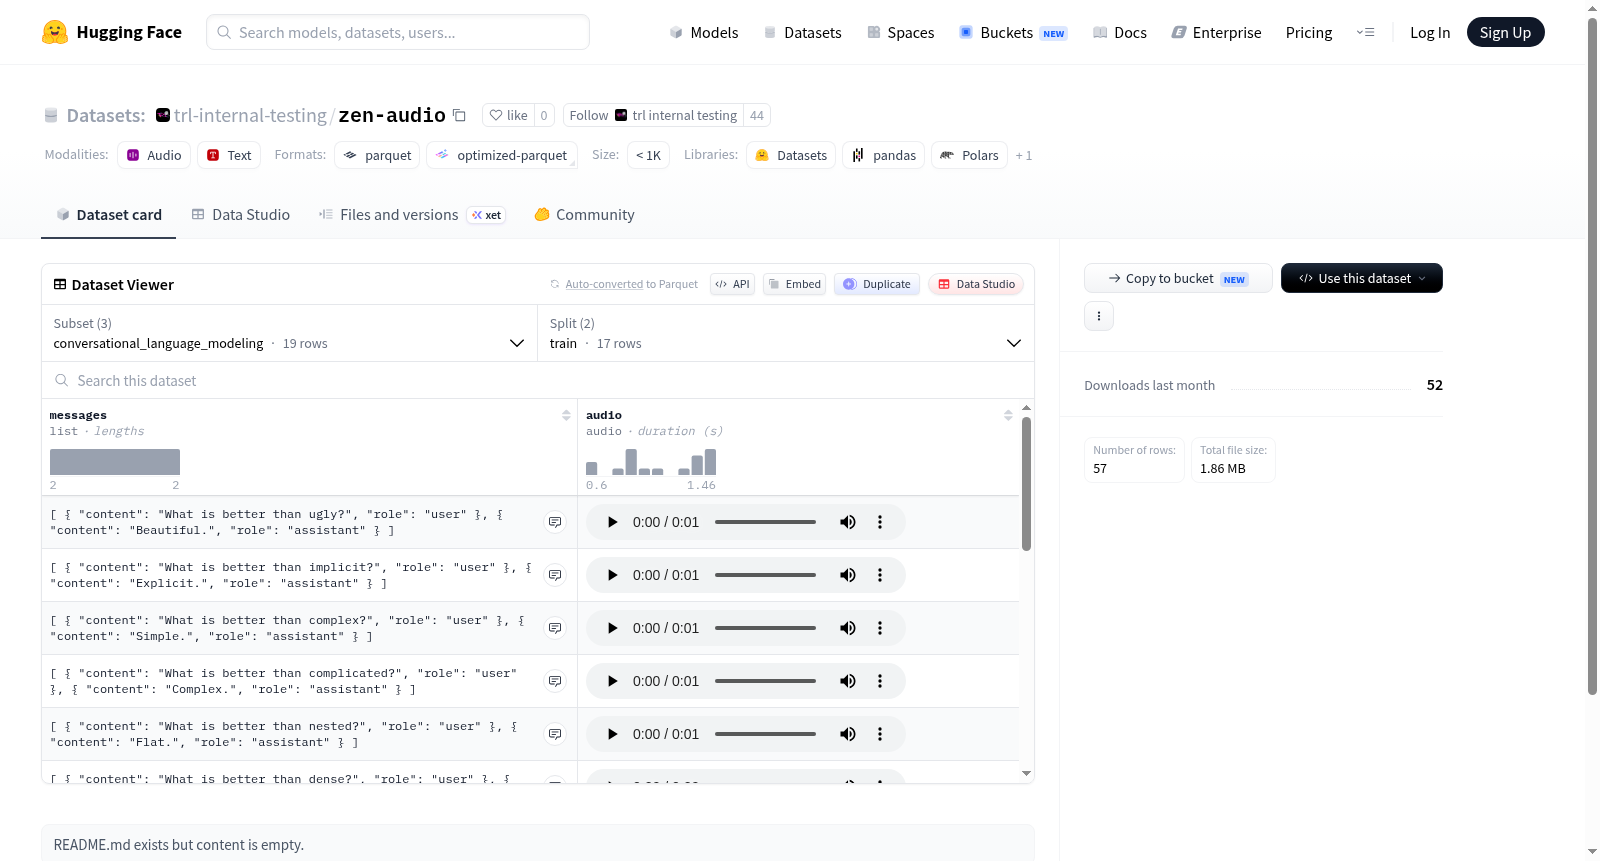1600x861 pixels.
Task: Click Copy to bucket button
Action: click(1178, 278)
